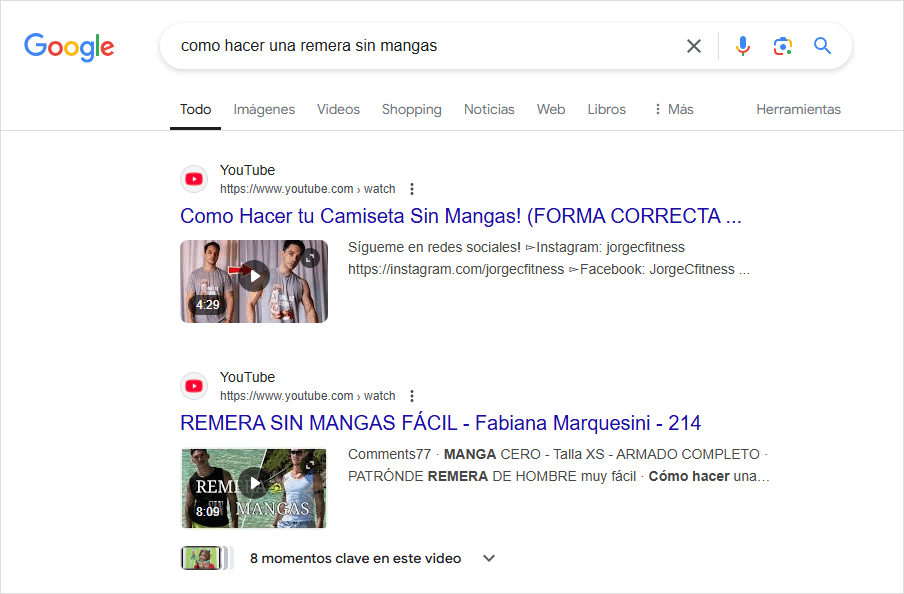Open Google Lens image search
This screenshot has height=594, width=904.
[x=782, y=46]
